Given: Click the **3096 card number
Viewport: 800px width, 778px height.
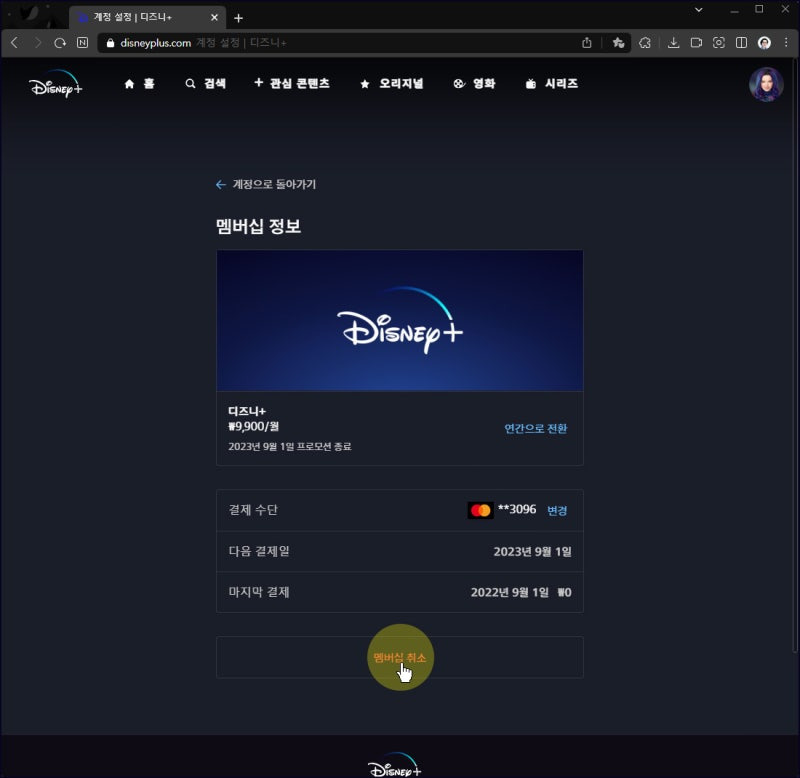Looking at the screenshot, I should [517, 509].
